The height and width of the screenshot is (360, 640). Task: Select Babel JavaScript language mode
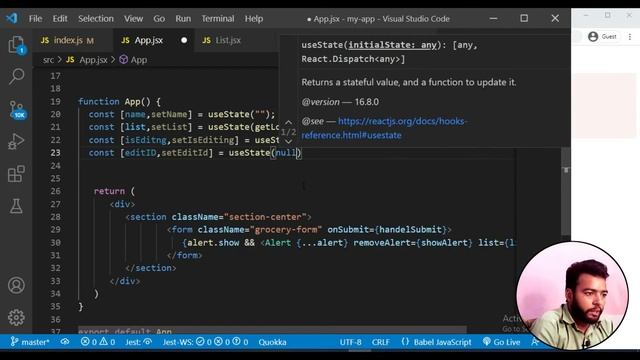click(436, 342)
